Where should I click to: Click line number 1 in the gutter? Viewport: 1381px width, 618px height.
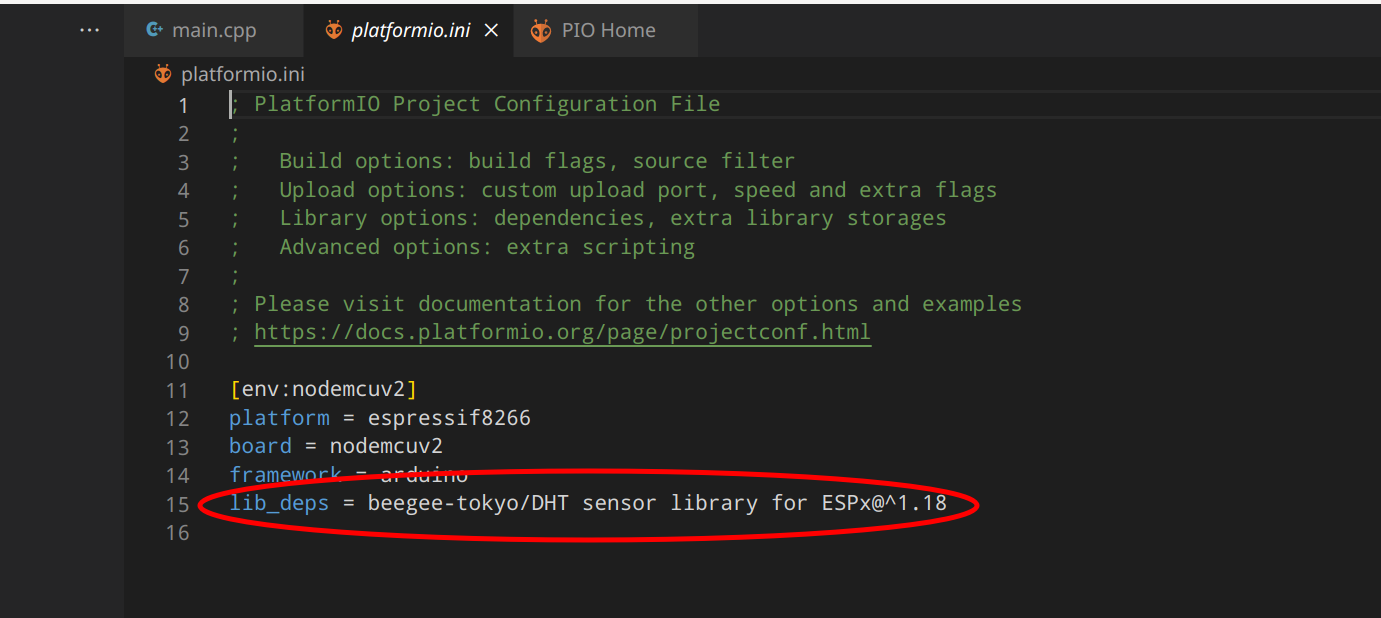coord(183,105)
